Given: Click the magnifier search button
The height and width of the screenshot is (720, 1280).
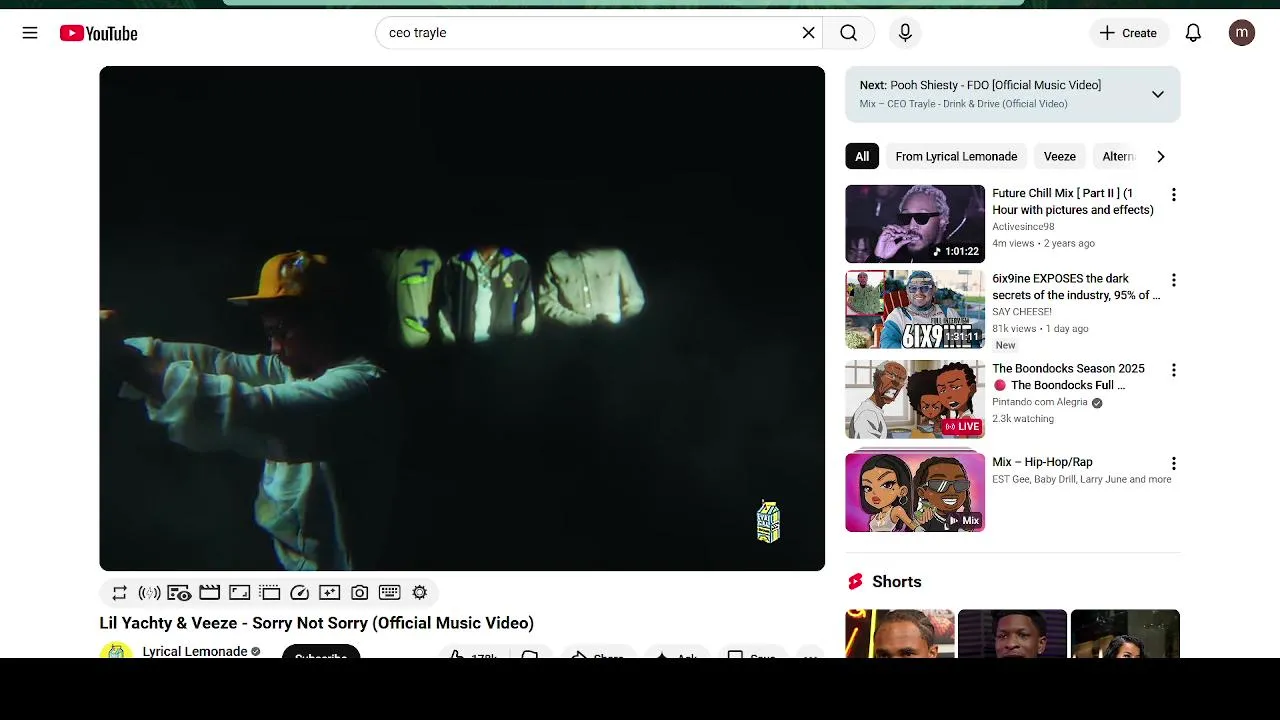Looking at the screenshot, I should (x=848, y=33).
